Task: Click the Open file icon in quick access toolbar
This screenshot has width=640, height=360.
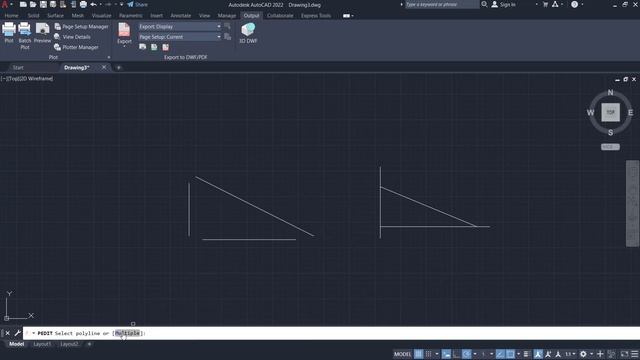Action: [33, 4]
